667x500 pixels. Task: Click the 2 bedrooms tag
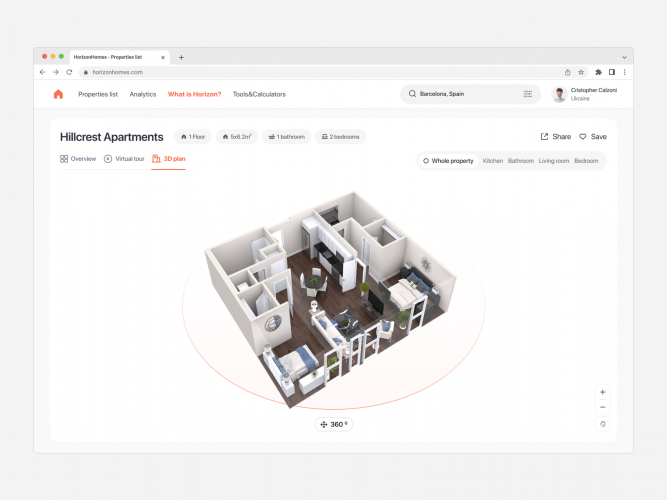click(x=340, y=137)
